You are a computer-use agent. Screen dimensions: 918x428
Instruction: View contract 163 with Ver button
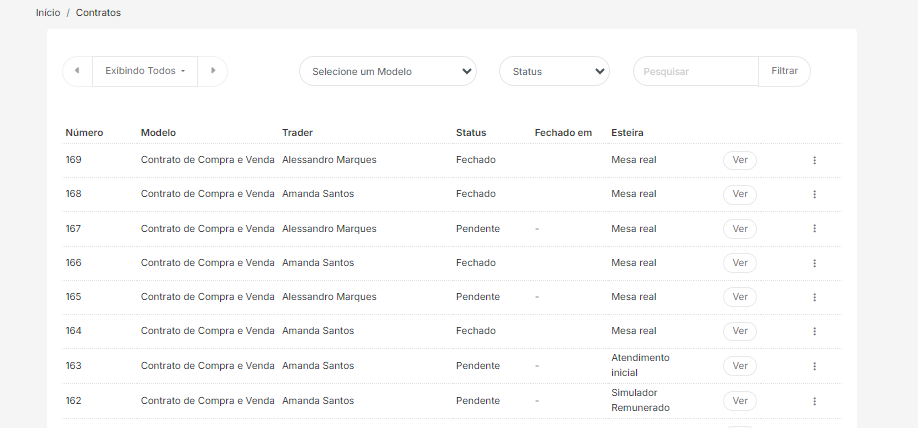click(x=739, y=366)
